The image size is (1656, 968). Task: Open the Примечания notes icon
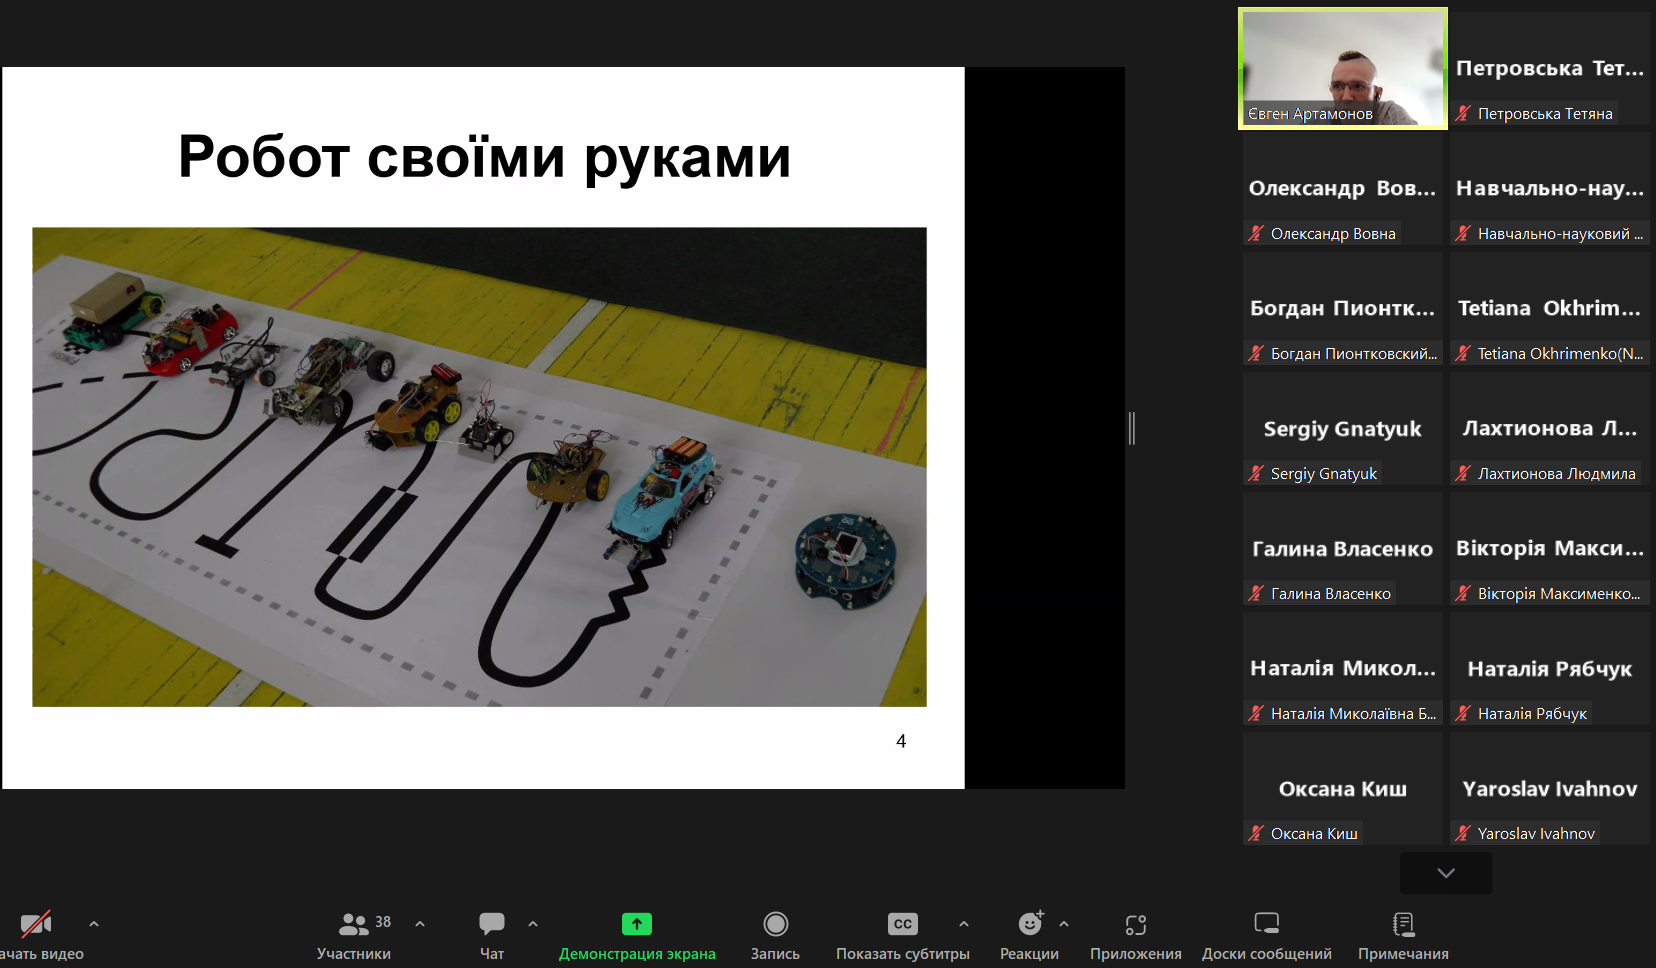tap(1403, 924)
